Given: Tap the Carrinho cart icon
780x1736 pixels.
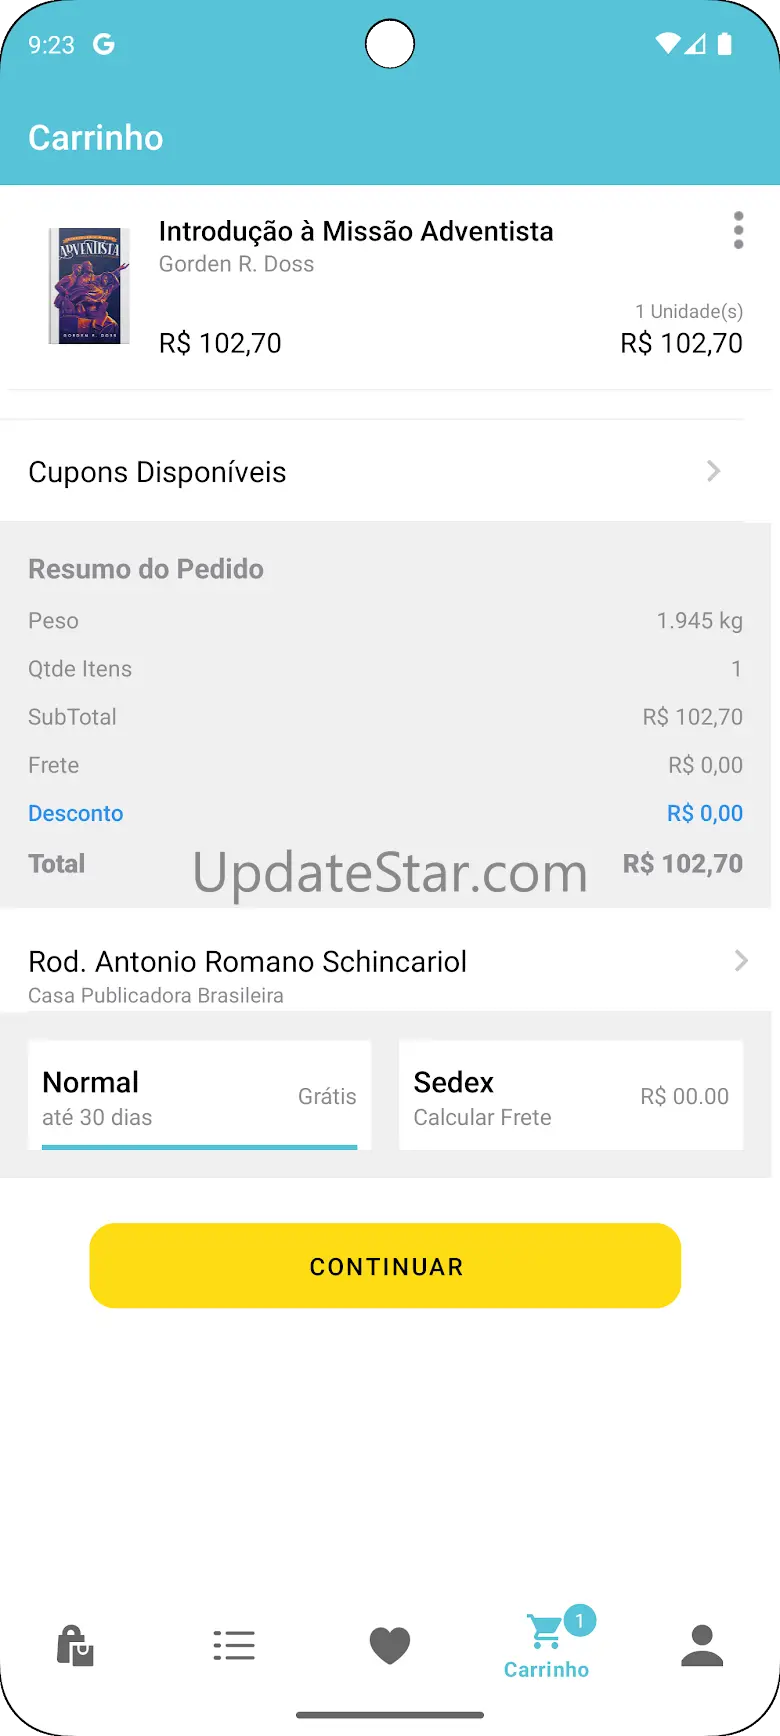Looking at the screenshot, I should (x=544, y=1633).
